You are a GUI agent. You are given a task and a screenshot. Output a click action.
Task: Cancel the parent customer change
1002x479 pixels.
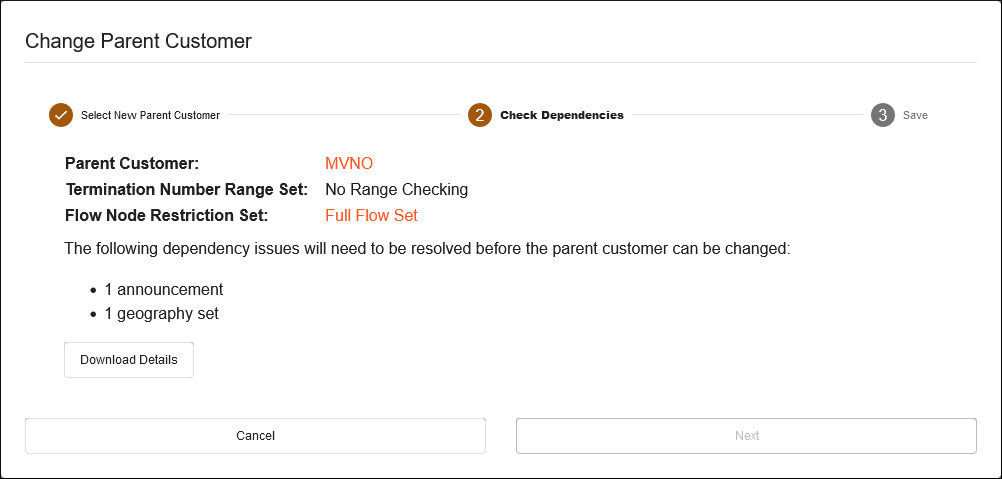[x=255, y=436]
